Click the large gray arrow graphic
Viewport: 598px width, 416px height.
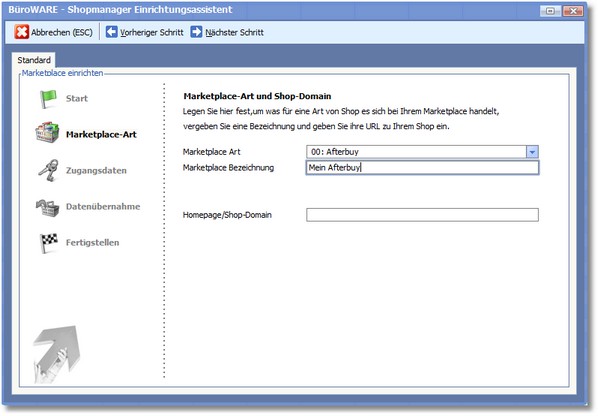click(57, 354)
